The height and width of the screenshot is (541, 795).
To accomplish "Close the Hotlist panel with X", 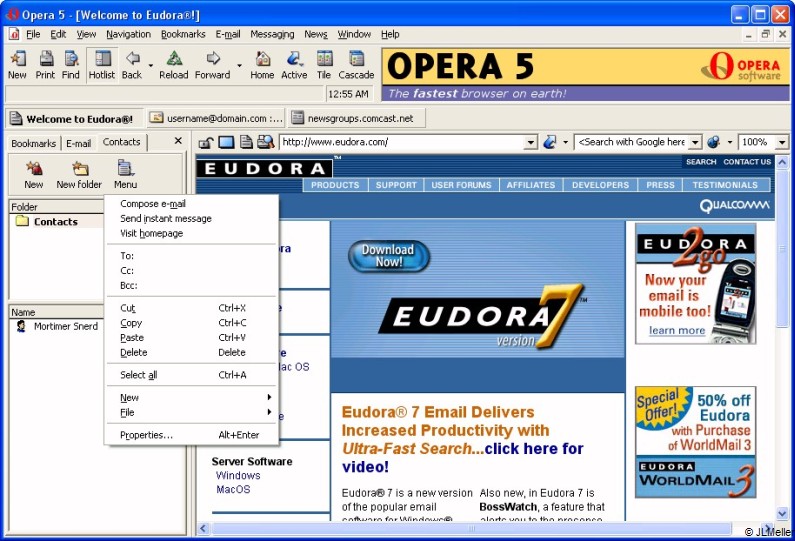I will (x=178, y=141).
